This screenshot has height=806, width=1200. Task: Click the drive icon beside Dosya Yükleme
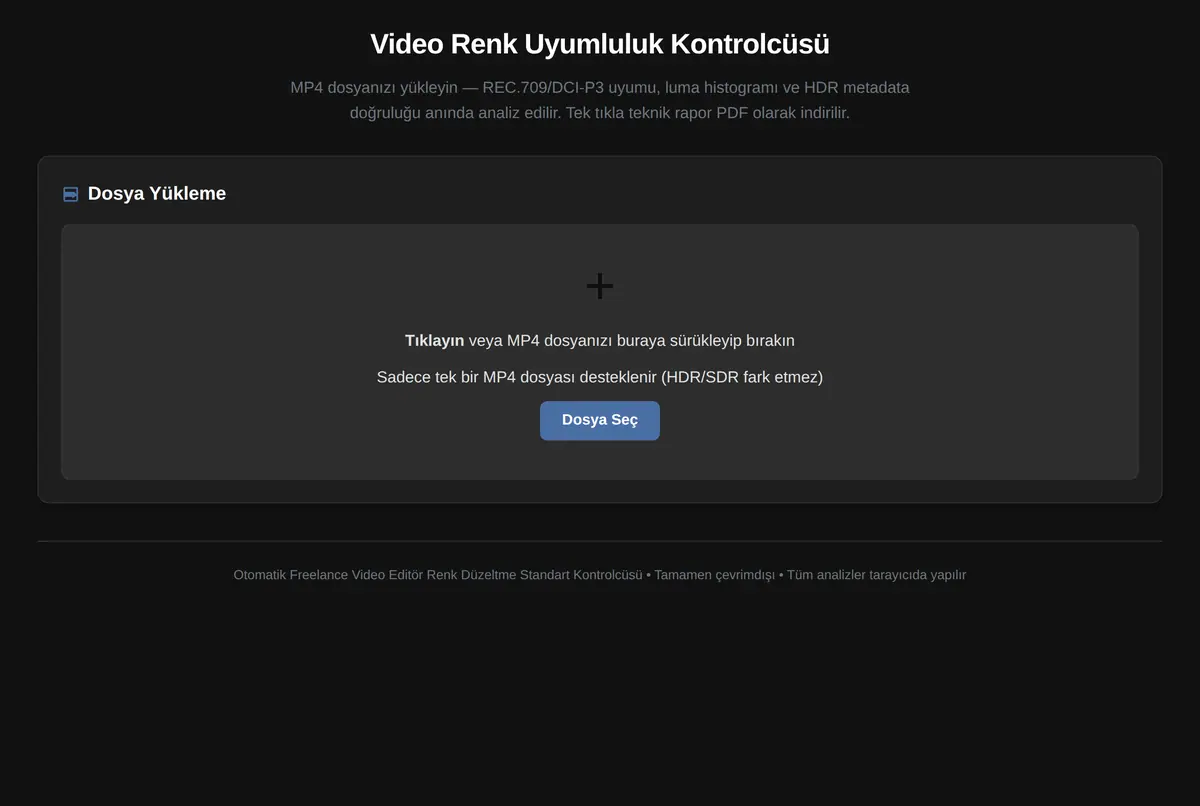coord(71,194)
